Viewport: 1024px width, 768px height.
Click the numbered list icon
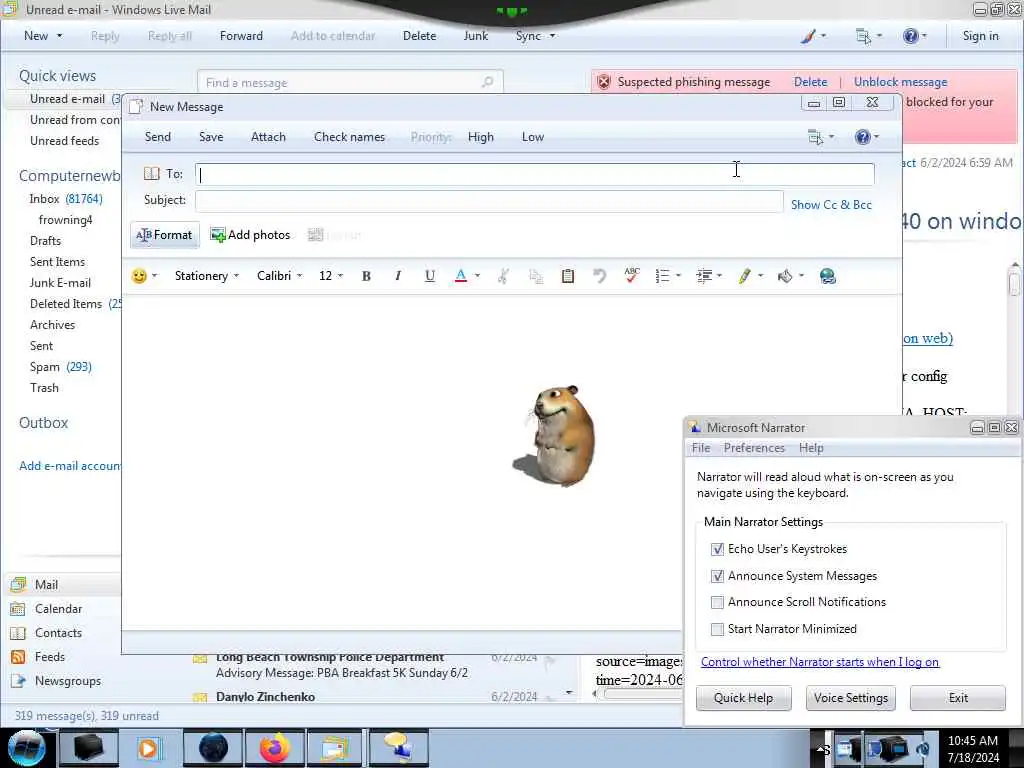(662, 276)
